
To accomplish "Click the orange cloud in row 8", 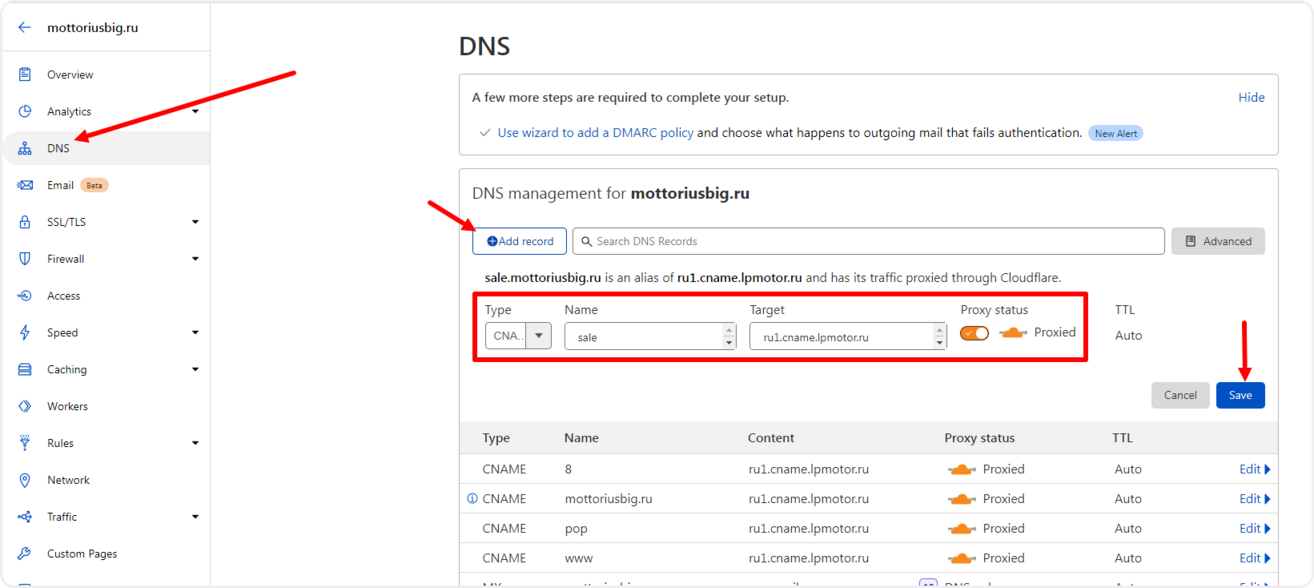I will coord(962,469).
